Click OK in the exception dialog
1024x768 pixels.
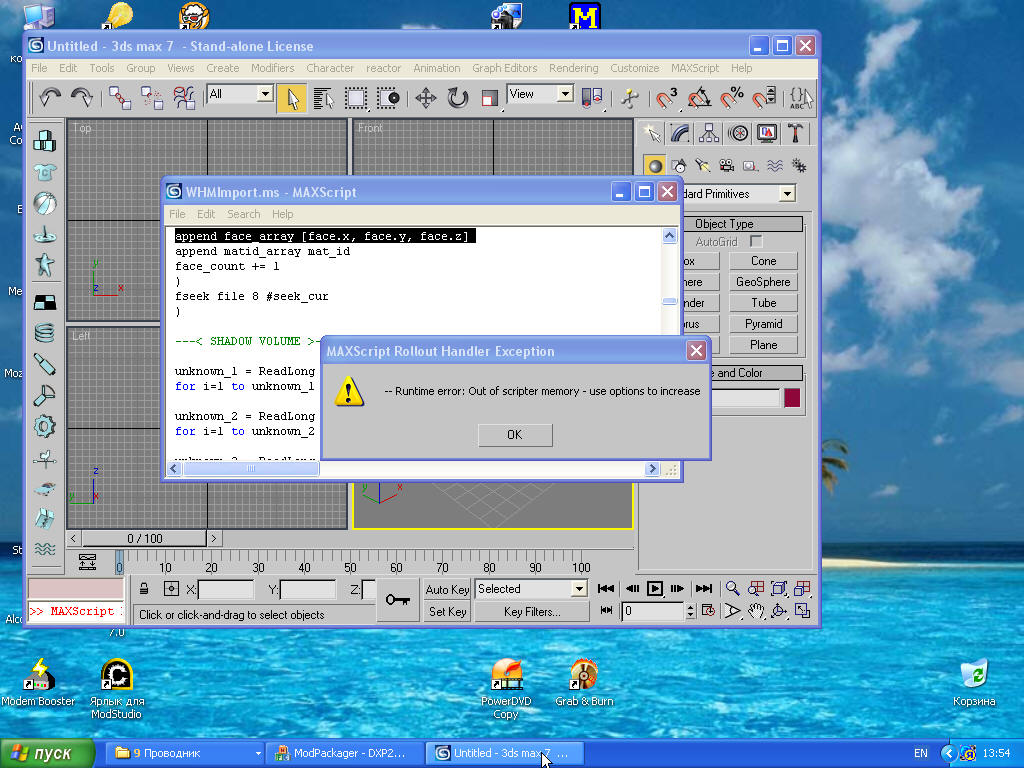[x=515, y=435]
